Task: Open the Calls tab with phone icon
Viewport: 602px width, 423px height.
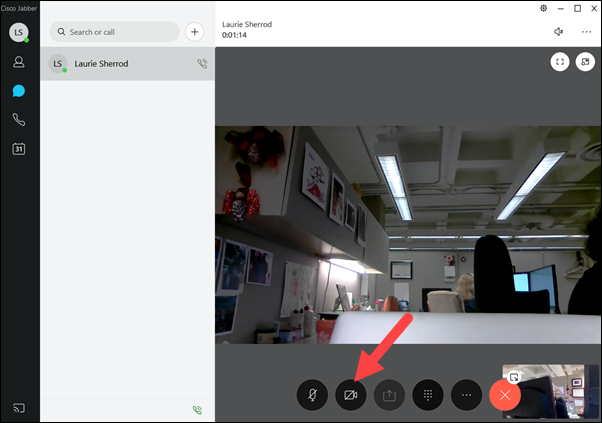Action: tap(18, 120)
